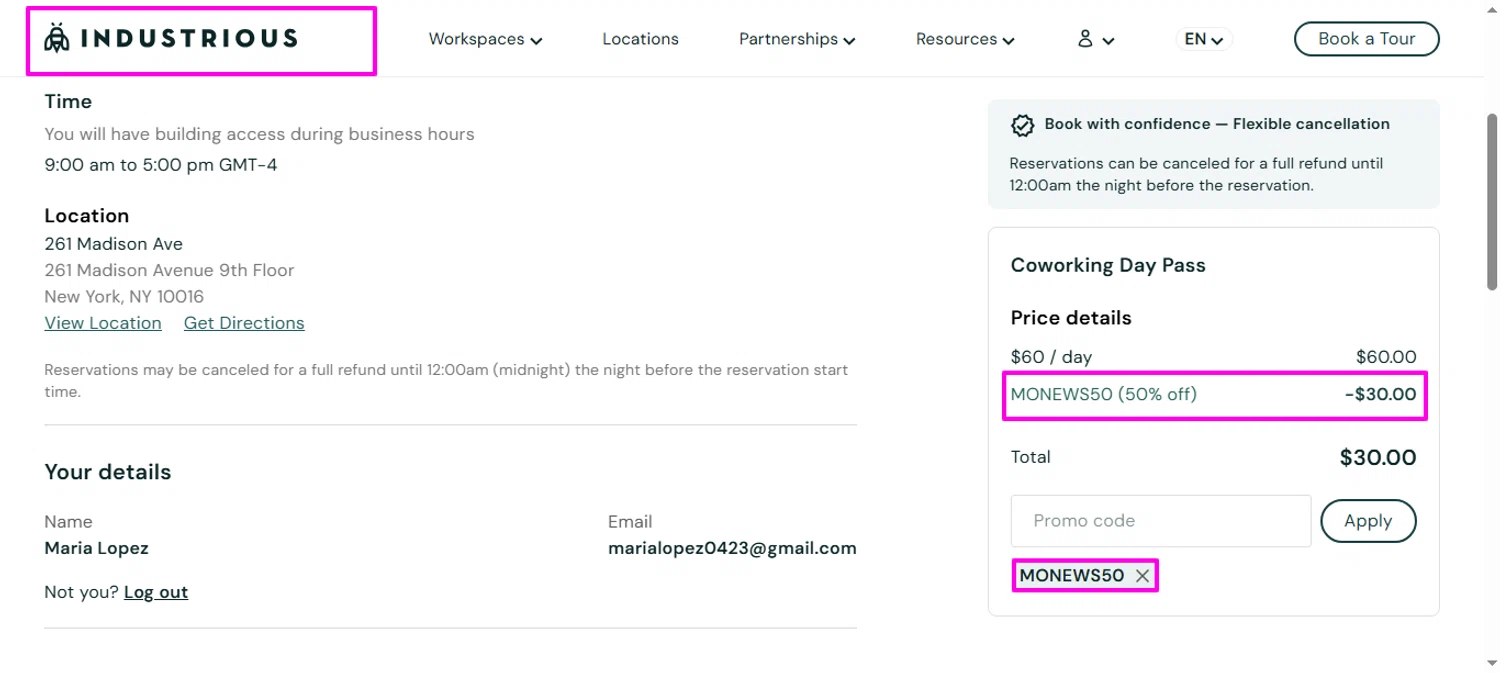
Task: Click the 9:00 am to 5:00 pm time text
Action: pyautogui.click(x=160, y=165)
